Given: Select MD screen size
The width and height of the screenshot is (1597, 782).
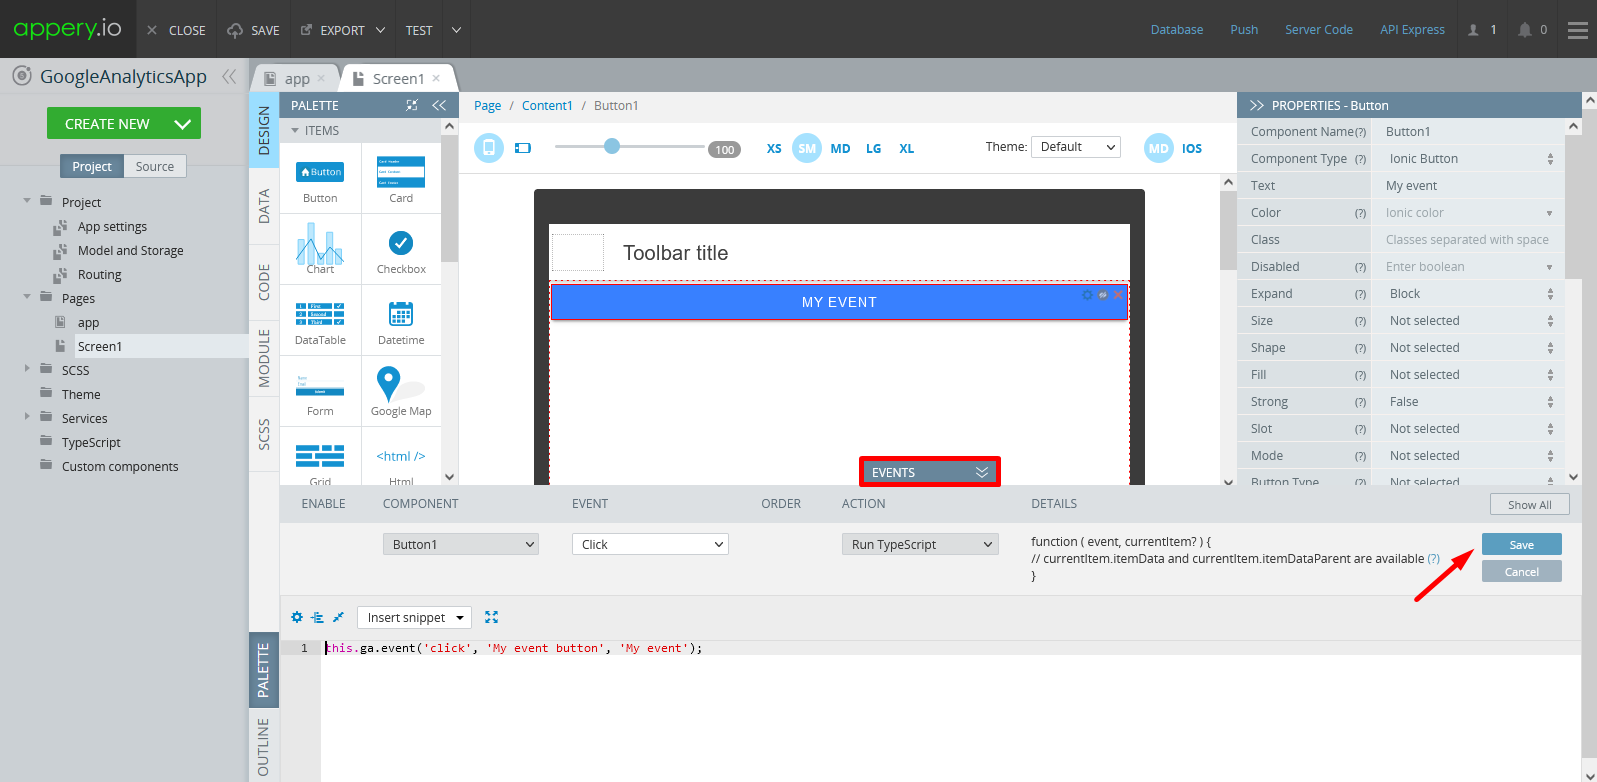Looking at the screenshot, I should pyautogui.click(x=840, y=148).
